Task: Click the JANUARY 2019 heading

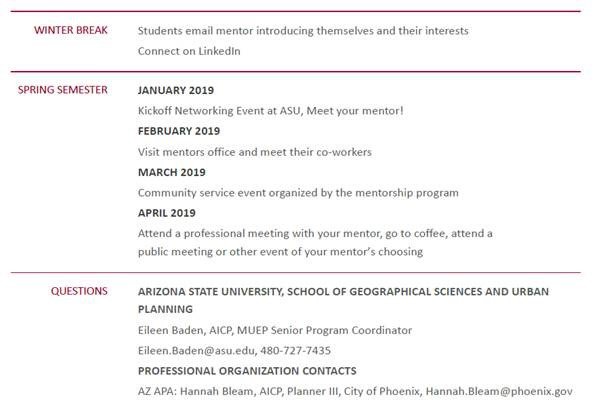Action: [x=176, y=90]
